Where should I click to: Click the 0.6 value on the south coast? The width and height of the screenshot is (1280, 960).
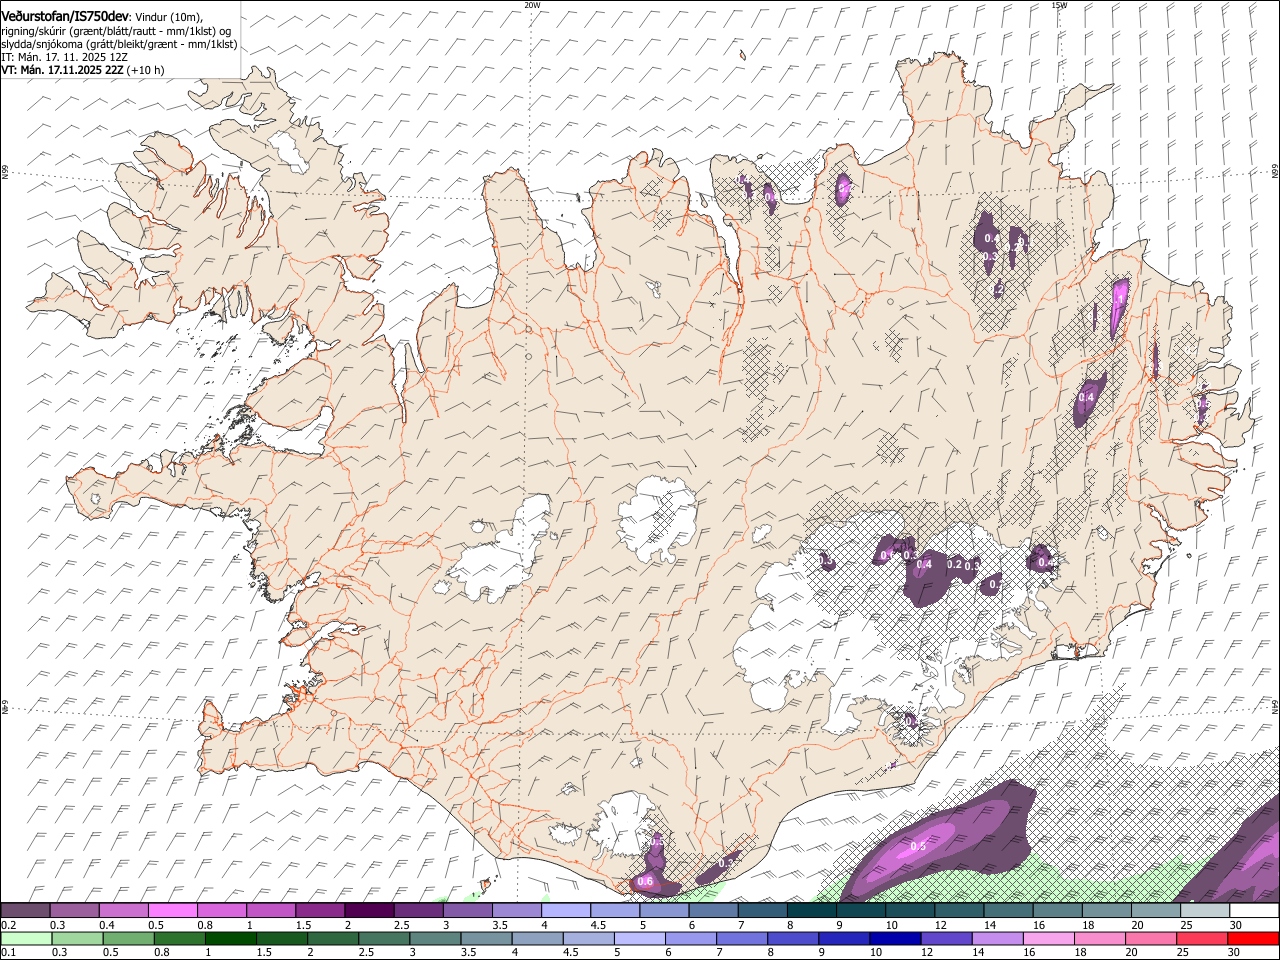pyautogui.click(x=645, y=881)
